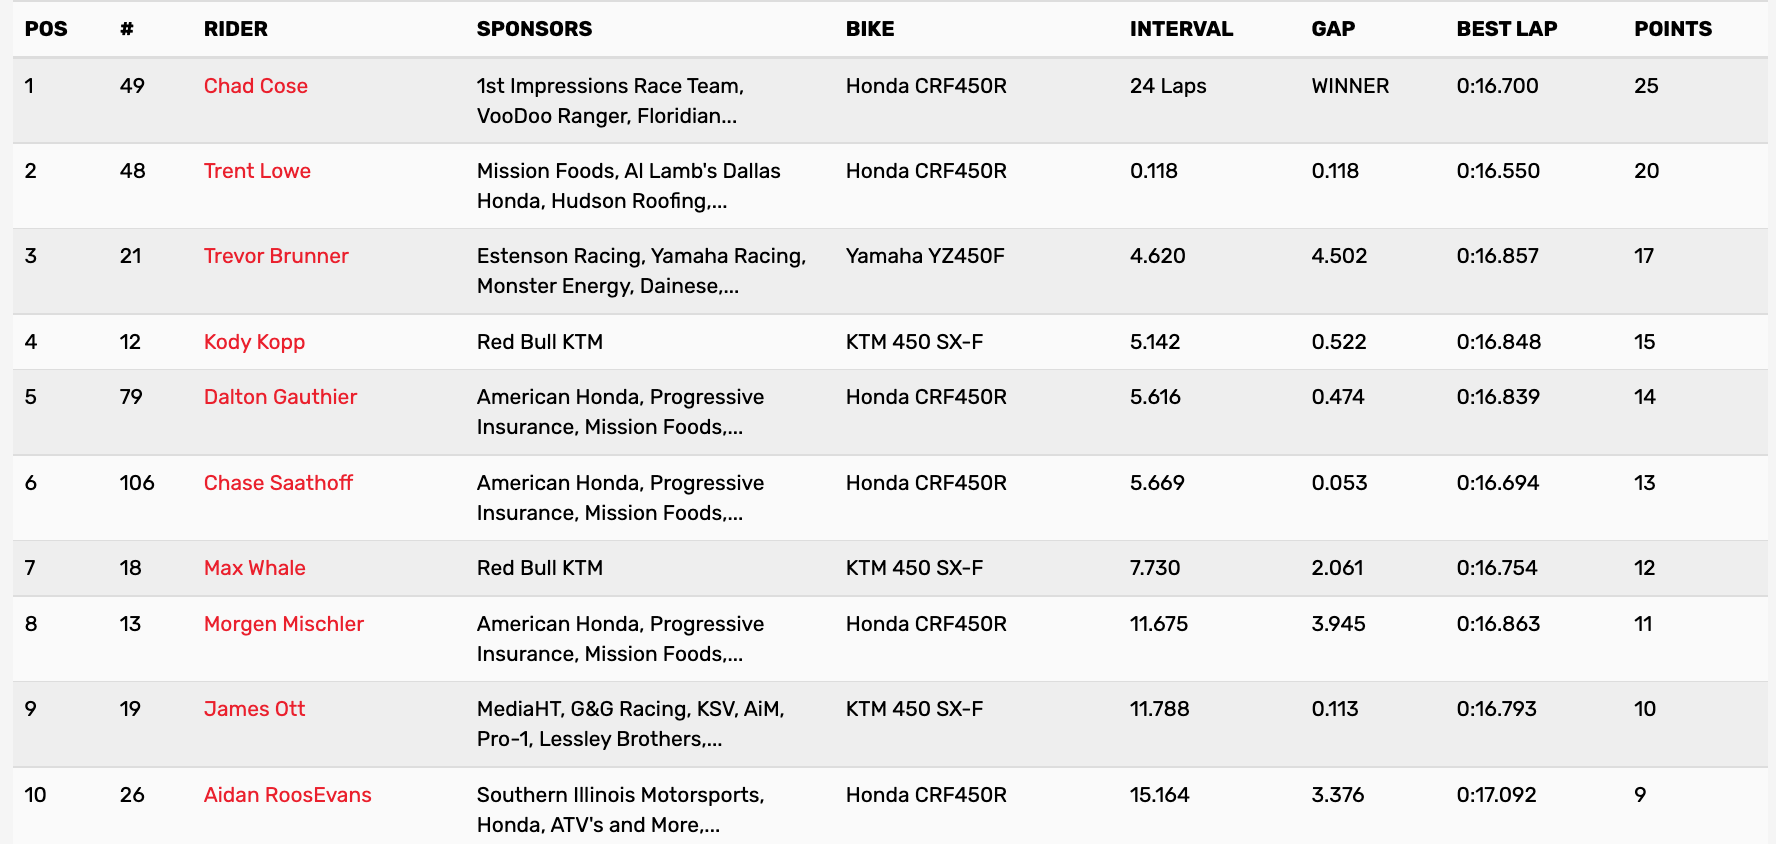Click the Max Whale link
This screenshot has width=1776, height=844.
[x=254, y=568]
